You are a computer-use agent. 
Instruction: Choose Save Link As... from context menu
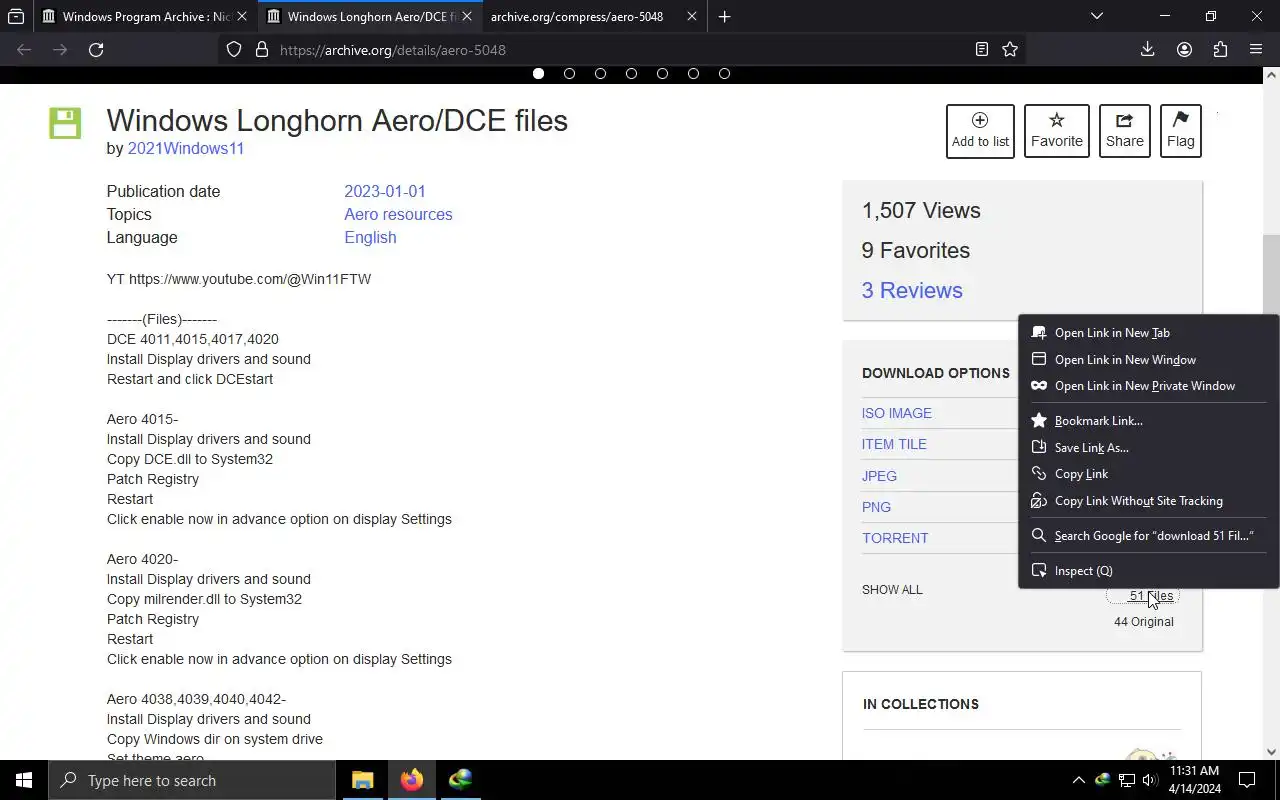(x=1148, y=448)
